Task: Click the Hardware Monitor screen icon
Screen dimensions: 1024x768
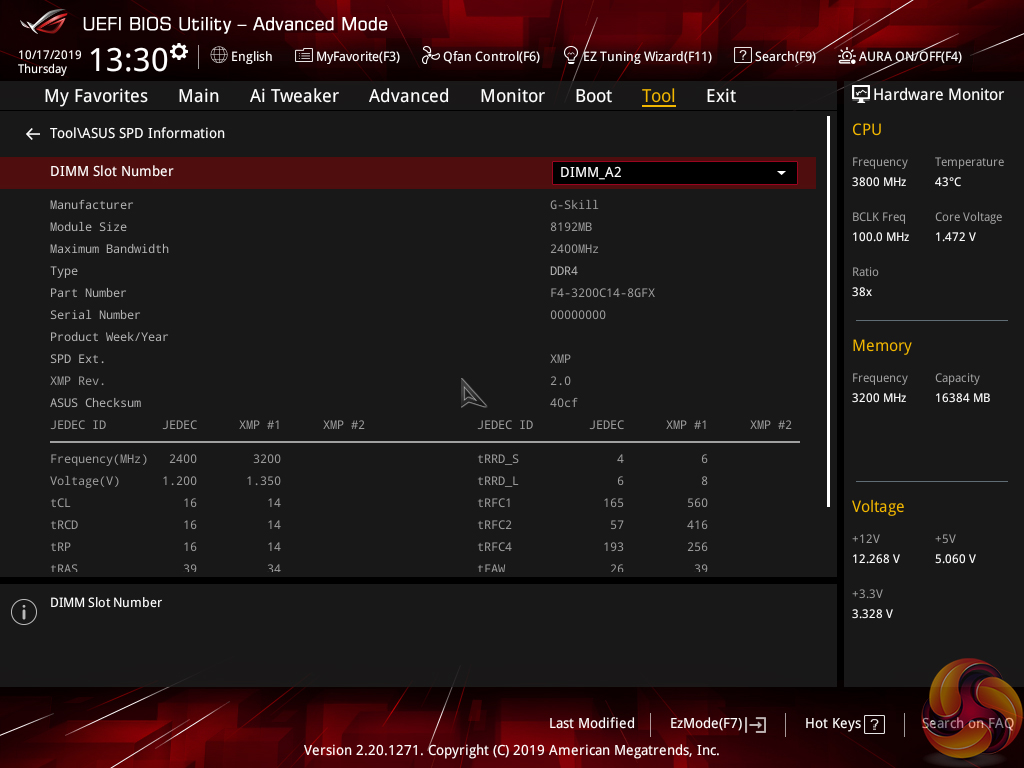Action: [x=861, y=95]
